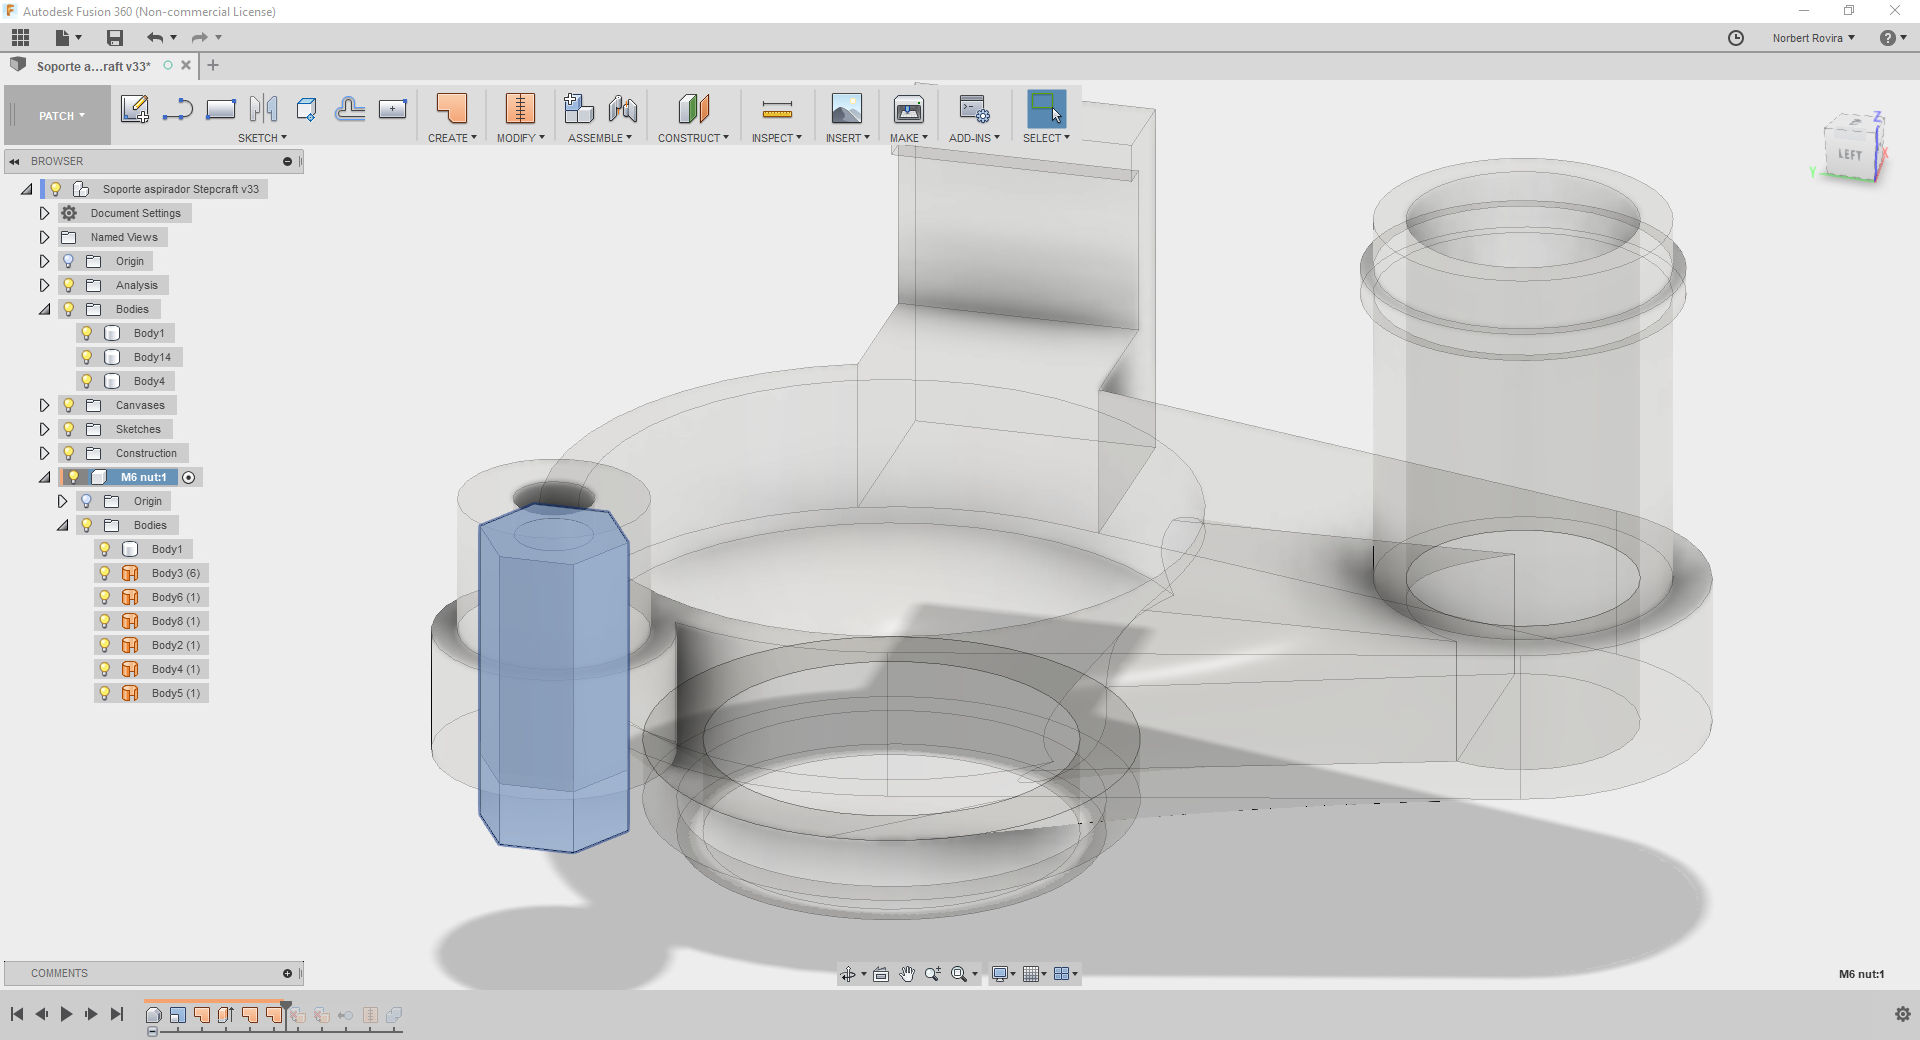This screenshot has width=1920, height=1040.
Task: Click the Create Sketch icon
Action: pyautogui.click(x=134, y=109)
